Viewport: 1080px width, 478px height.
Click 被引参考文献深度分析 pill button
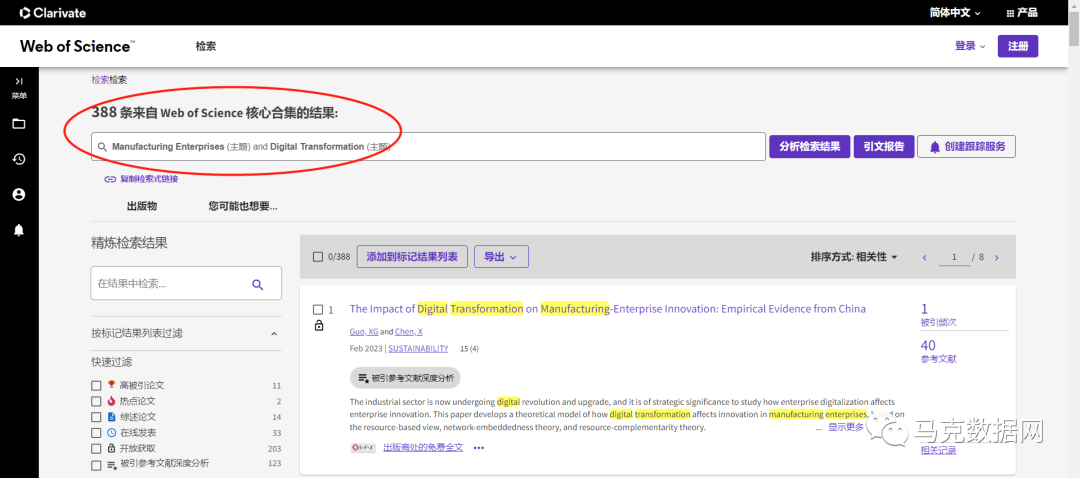tap(405, 378)
